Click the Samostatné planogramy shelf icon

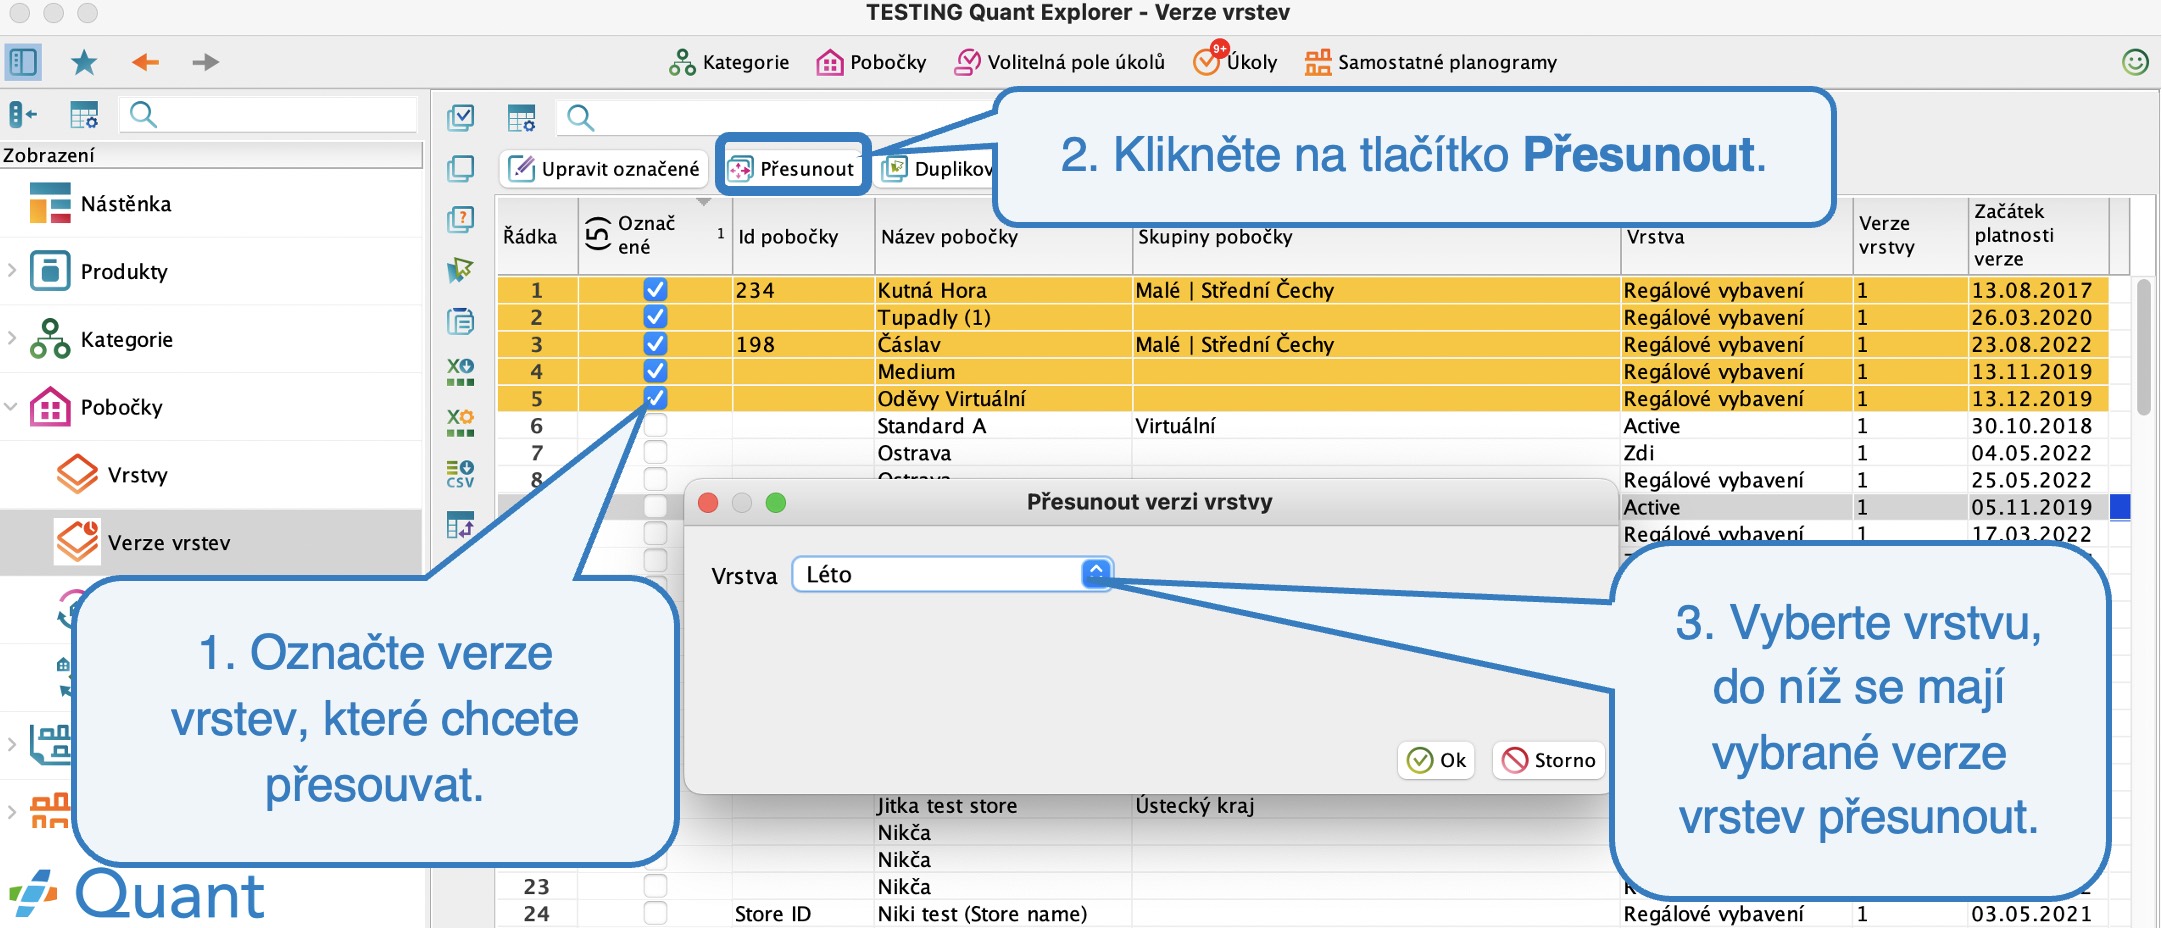(1318, 62)
